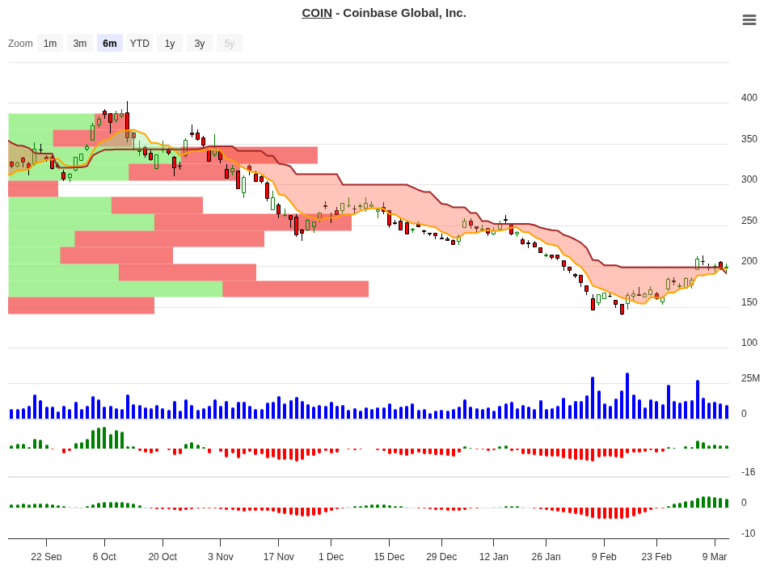
Task: Choose the 1y zoom range
Action: pyautogui.click(x=169, y=43)
